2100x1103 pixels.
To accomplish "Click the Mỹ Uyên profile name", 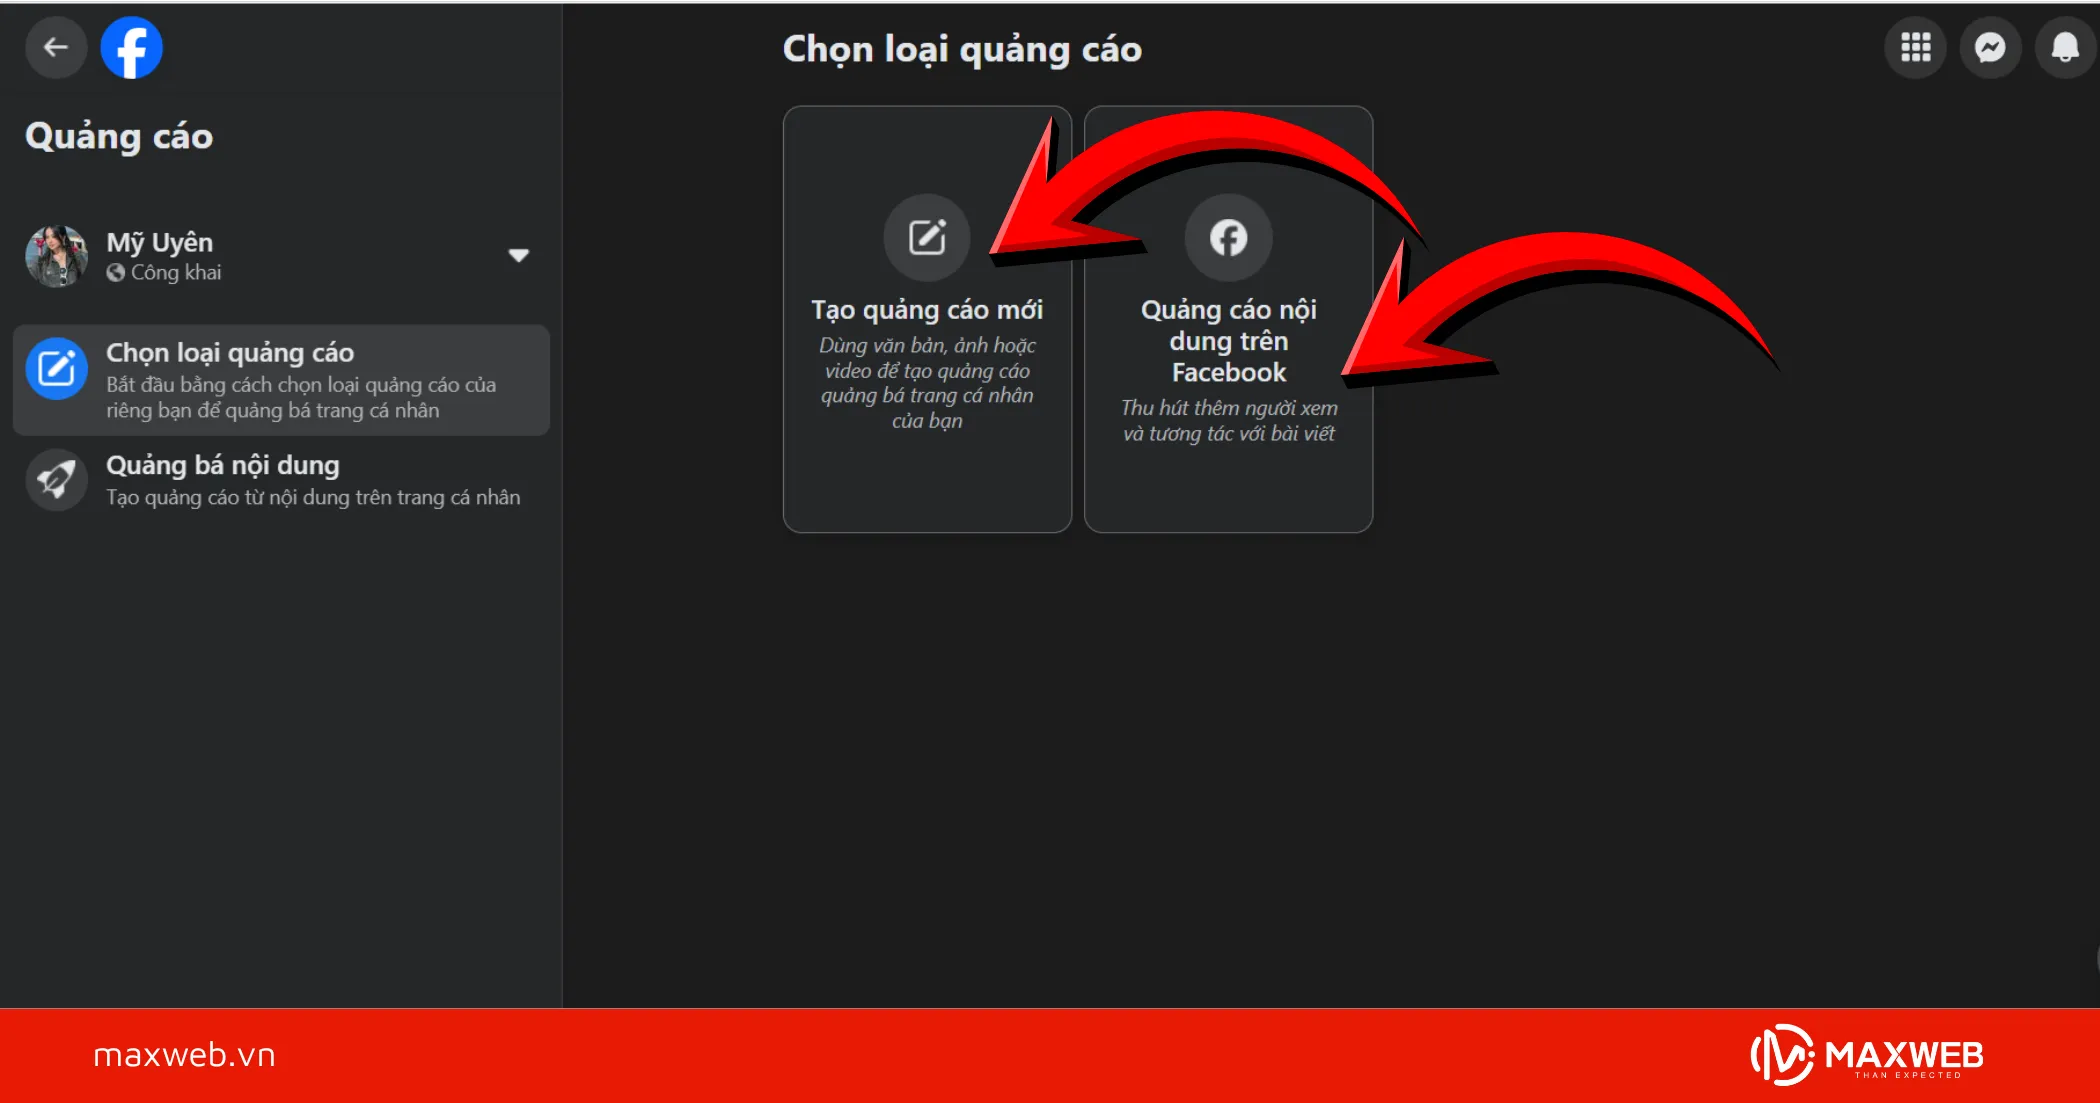I will coord(160,243).
